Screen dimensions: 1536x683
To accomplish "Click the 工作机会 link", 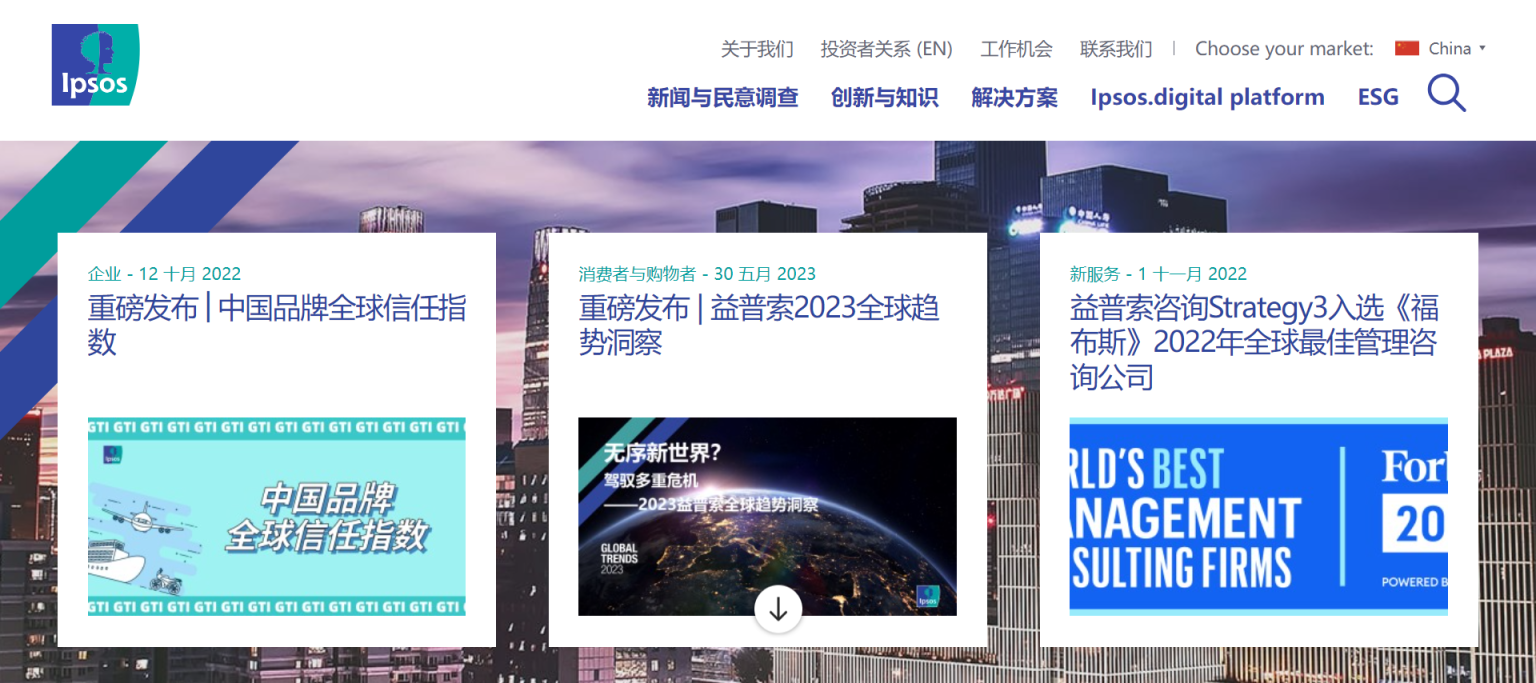I will click(x=1016, y=48).
